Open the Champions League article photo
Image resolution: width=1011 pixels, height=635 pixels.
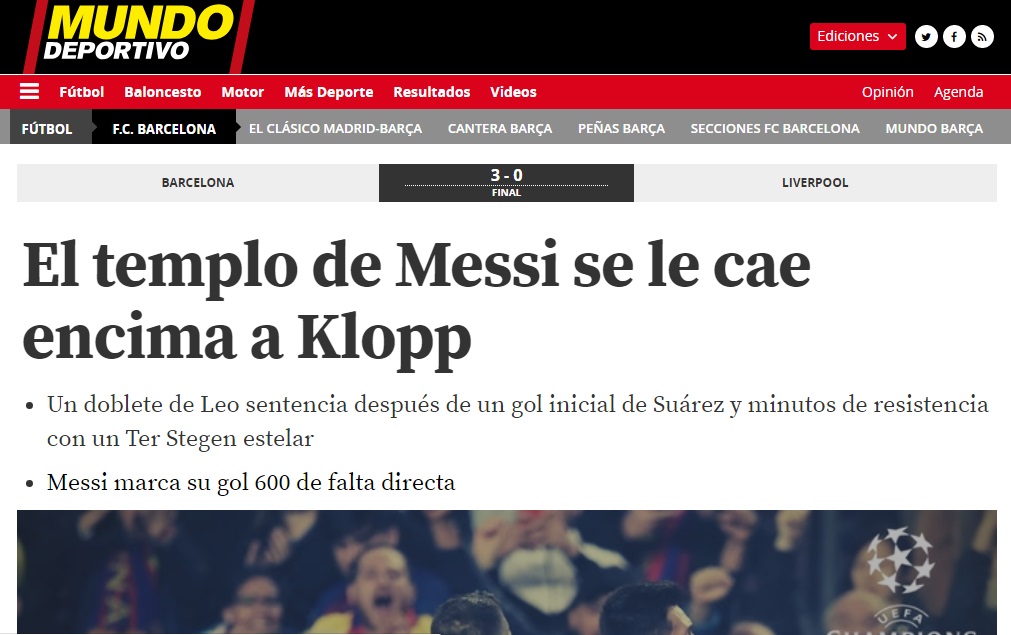[x=507, y=572]
